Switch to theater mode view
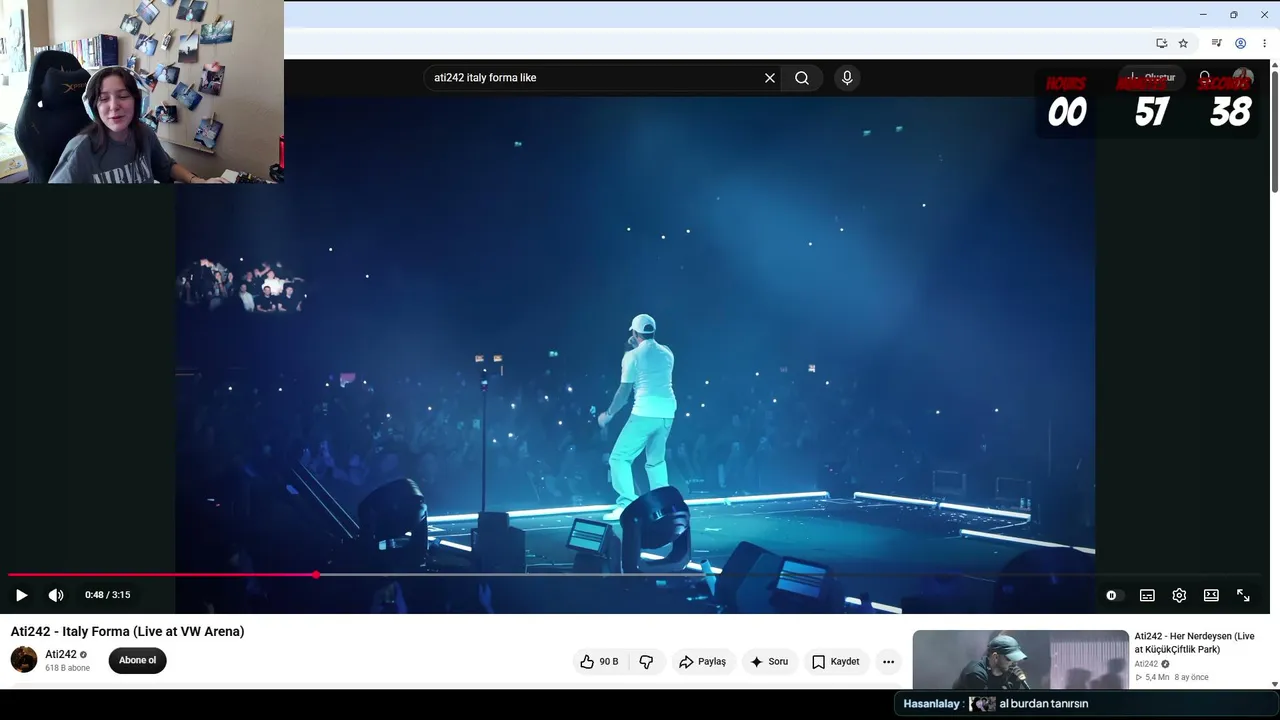 tap(1211, 595)
